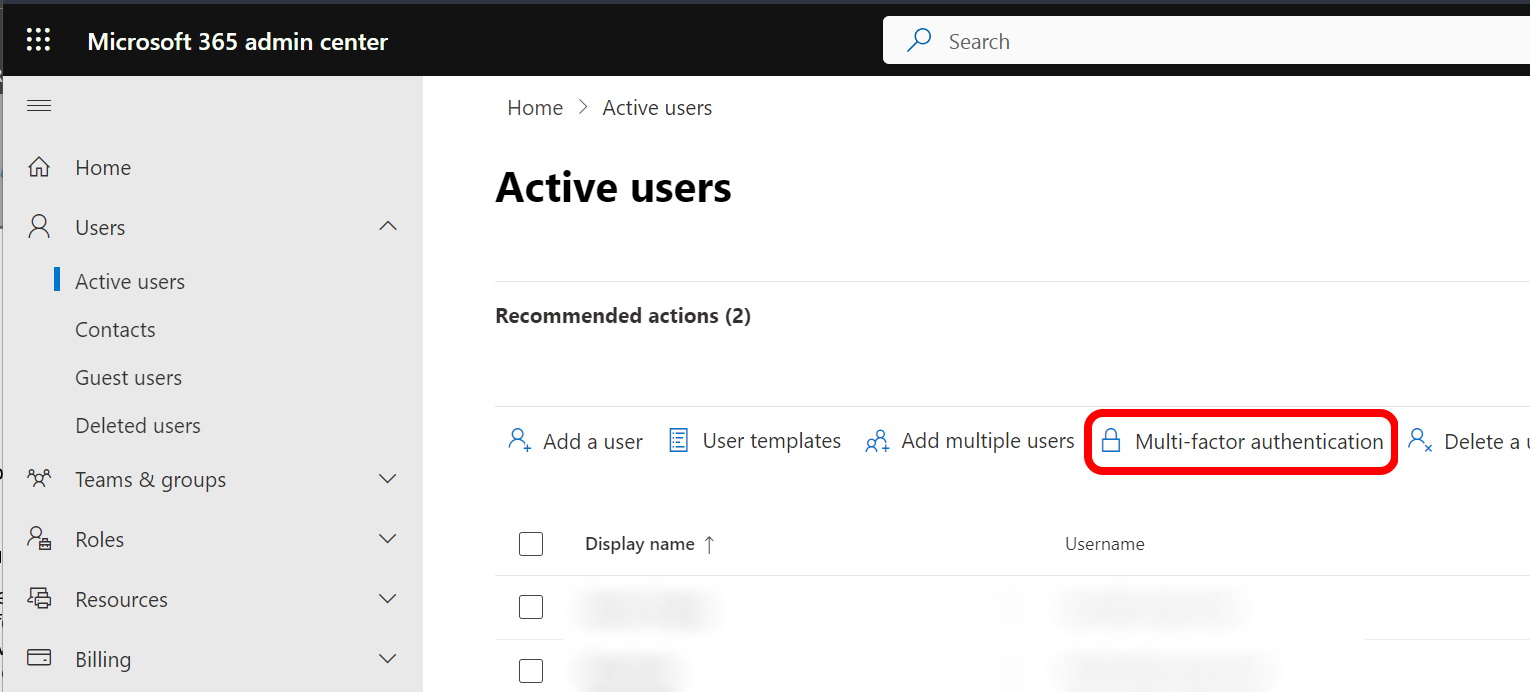Image resolution: width=1530 pixels, height=692 pixels.
Task: Collapse the navigation menu hamburger icon
Action: [x=39, y=106]
